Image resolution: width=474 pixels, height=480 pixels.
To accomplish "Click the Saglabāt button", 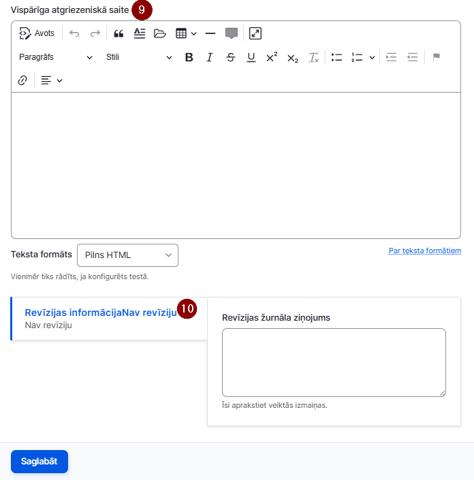I will pos(39,461).
